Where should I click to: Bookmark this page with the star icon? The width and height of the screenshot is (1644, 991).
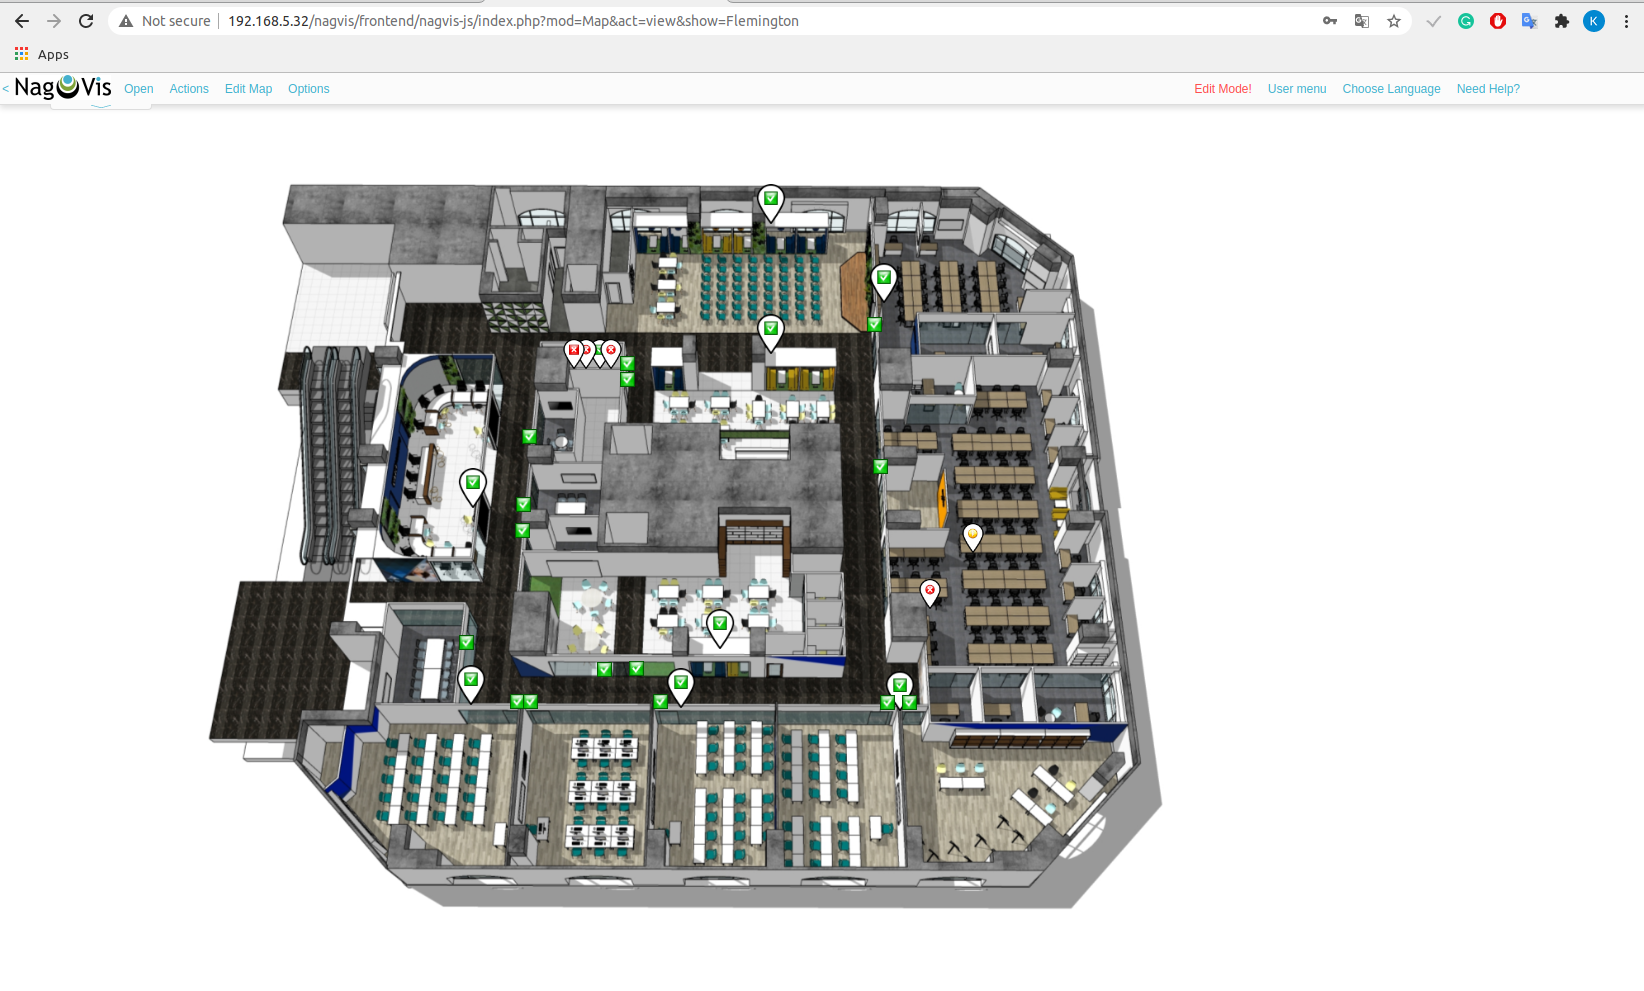(x=1394, y=21)
